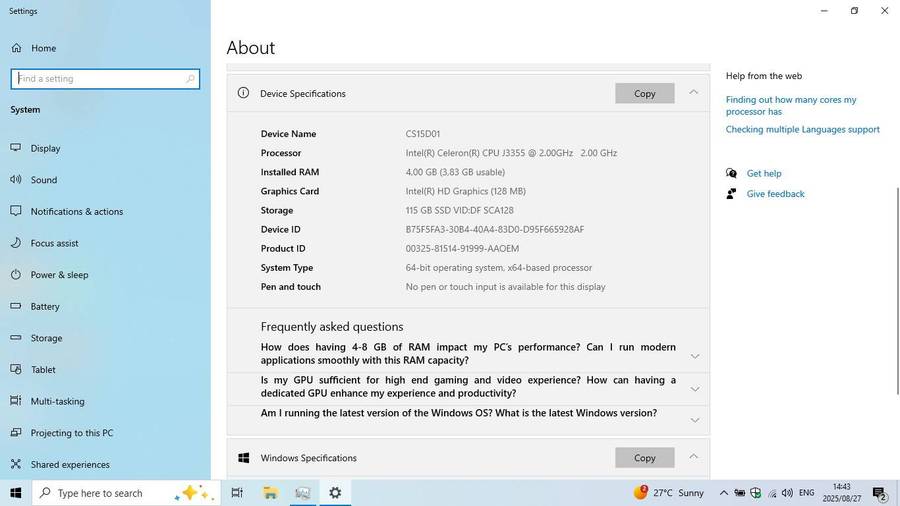Select the Product ID value text
Viewport: 900px width, 506px height.
point(462,248)
